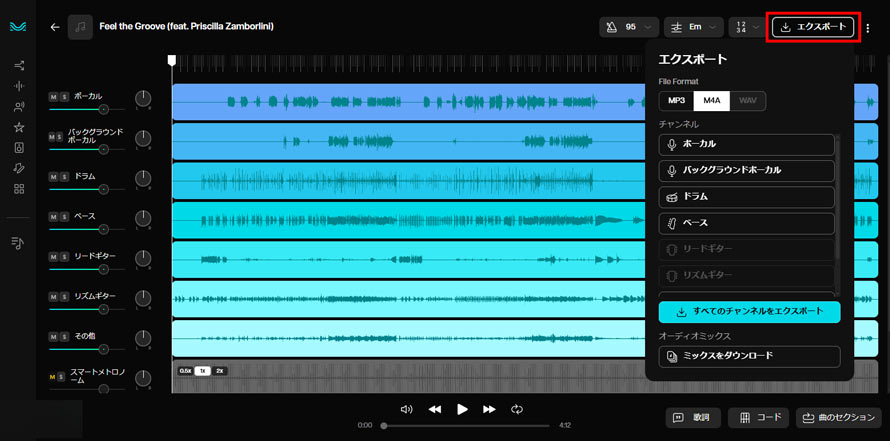Toggle mute on the スマートメトロノーム track

coord(54,377)
